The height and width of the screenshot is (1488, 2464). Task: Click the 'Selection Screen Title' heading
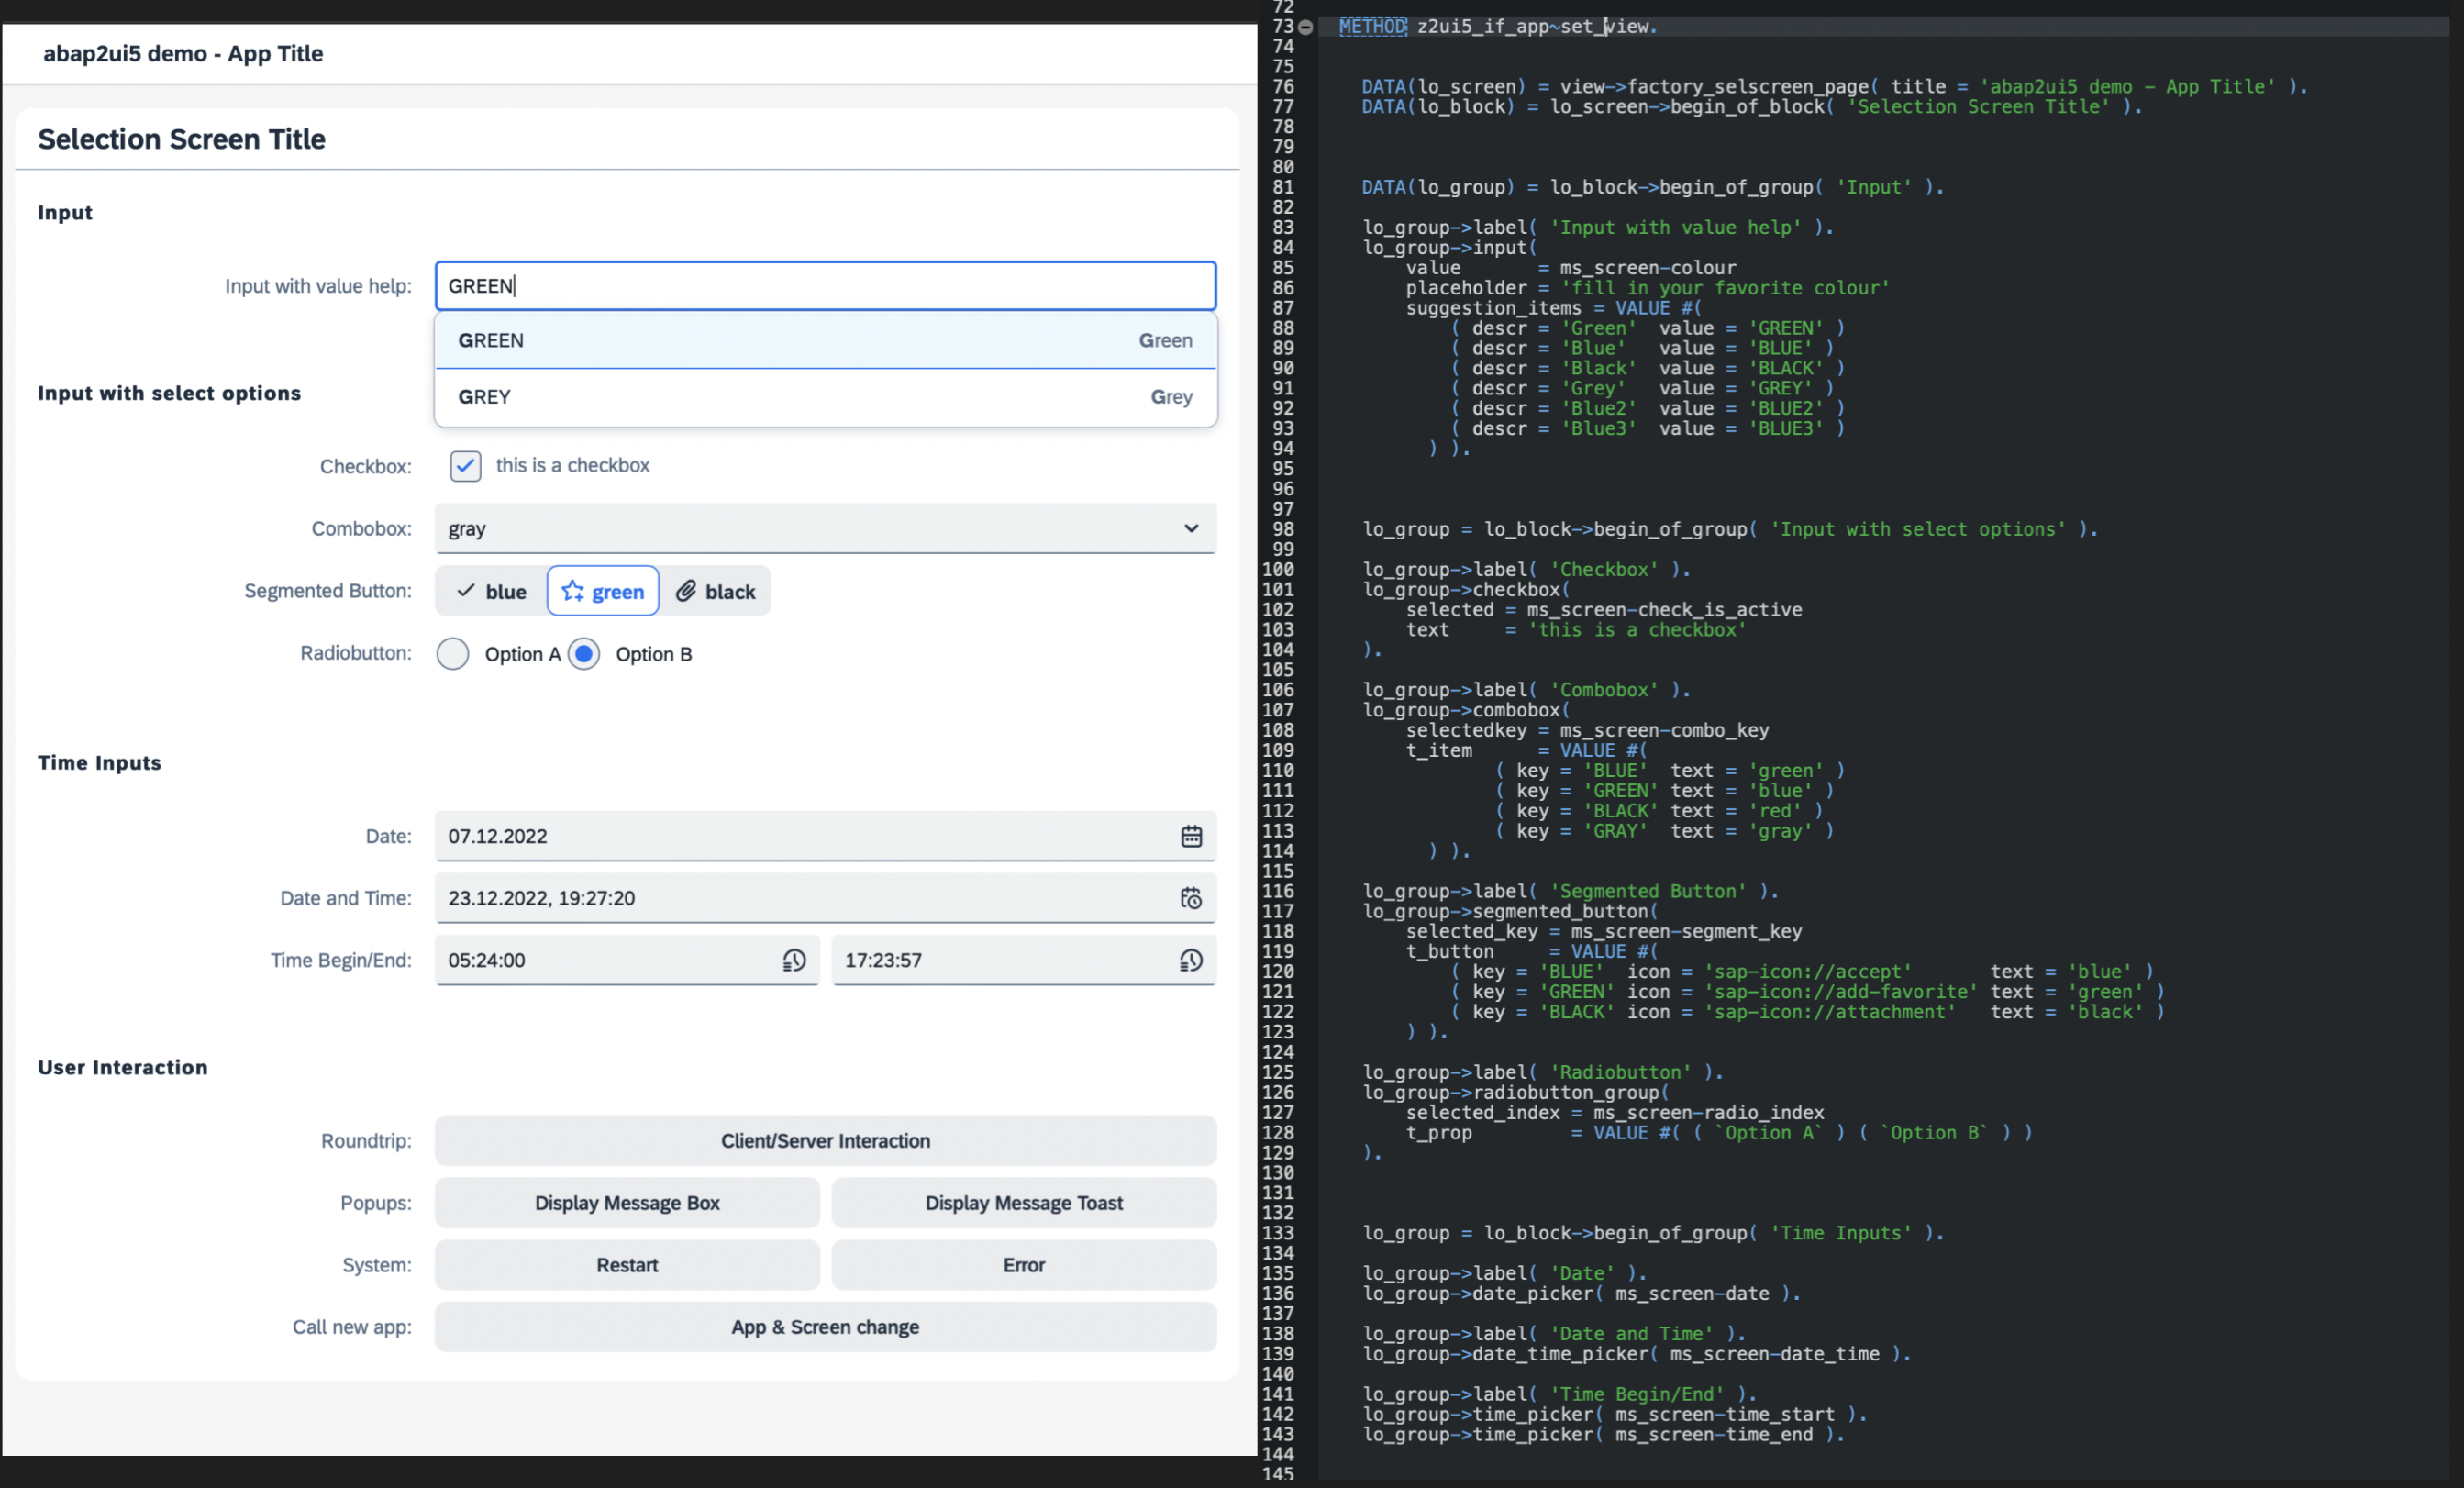(x=182, y=139)
